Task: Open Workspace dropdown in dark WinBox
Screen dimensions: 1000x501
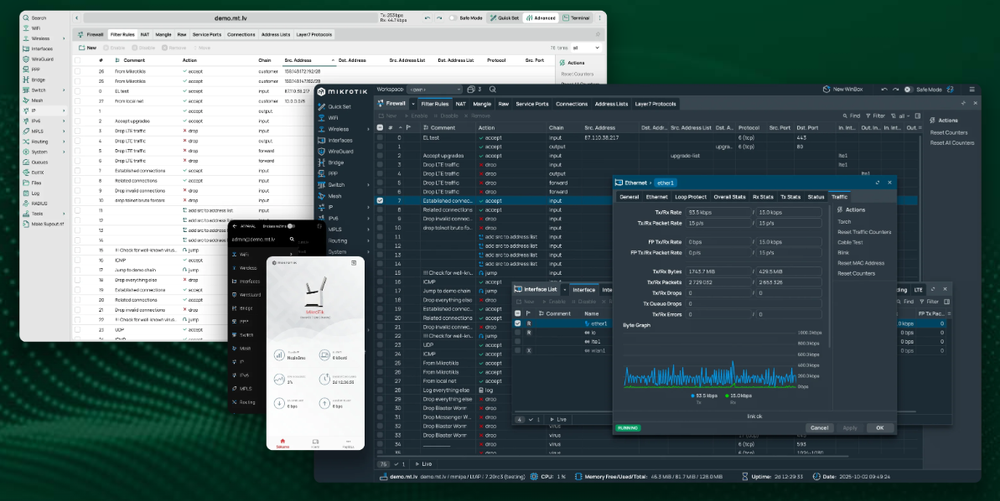Action: click(435, 89)
